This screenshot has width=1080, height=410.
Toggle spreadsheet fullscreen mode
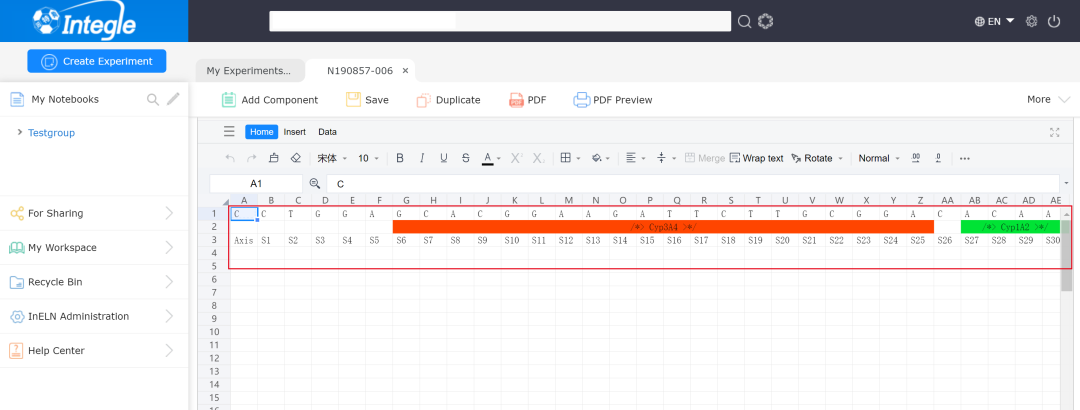pos(1055,132)
